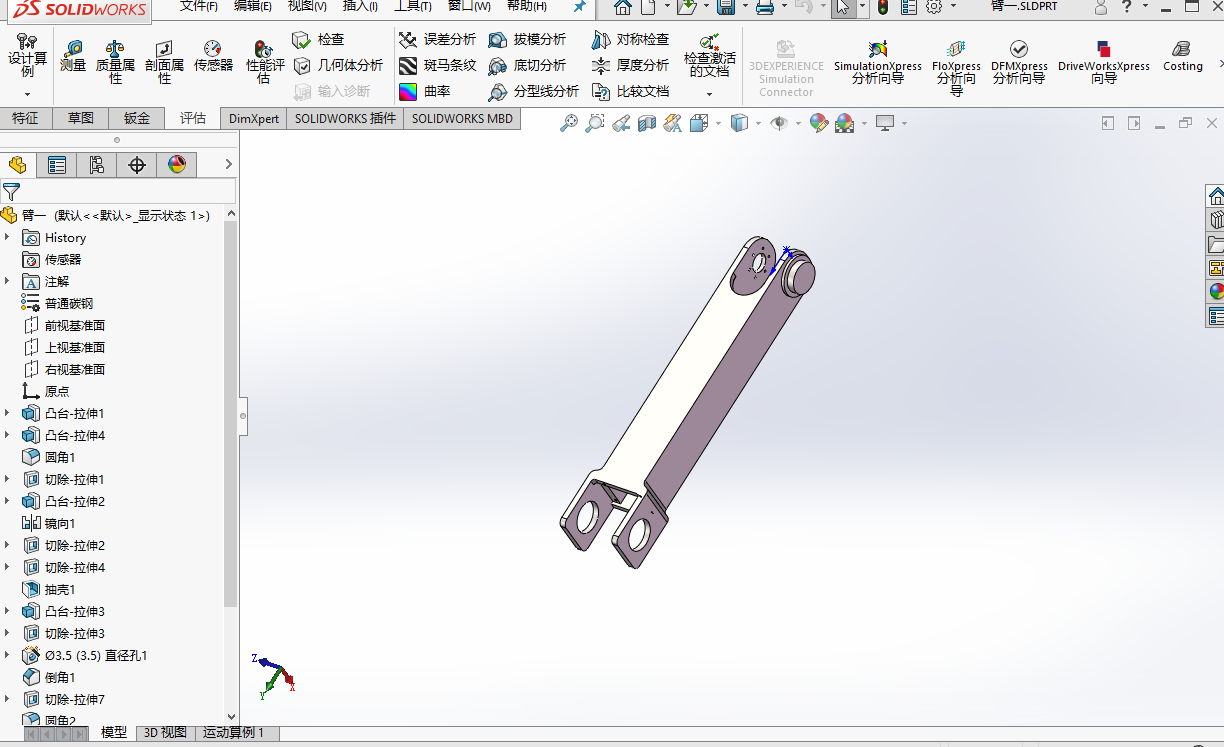Switch to the 3D 视图 tab
1224x747 pixels.
[x=165, y=732]
